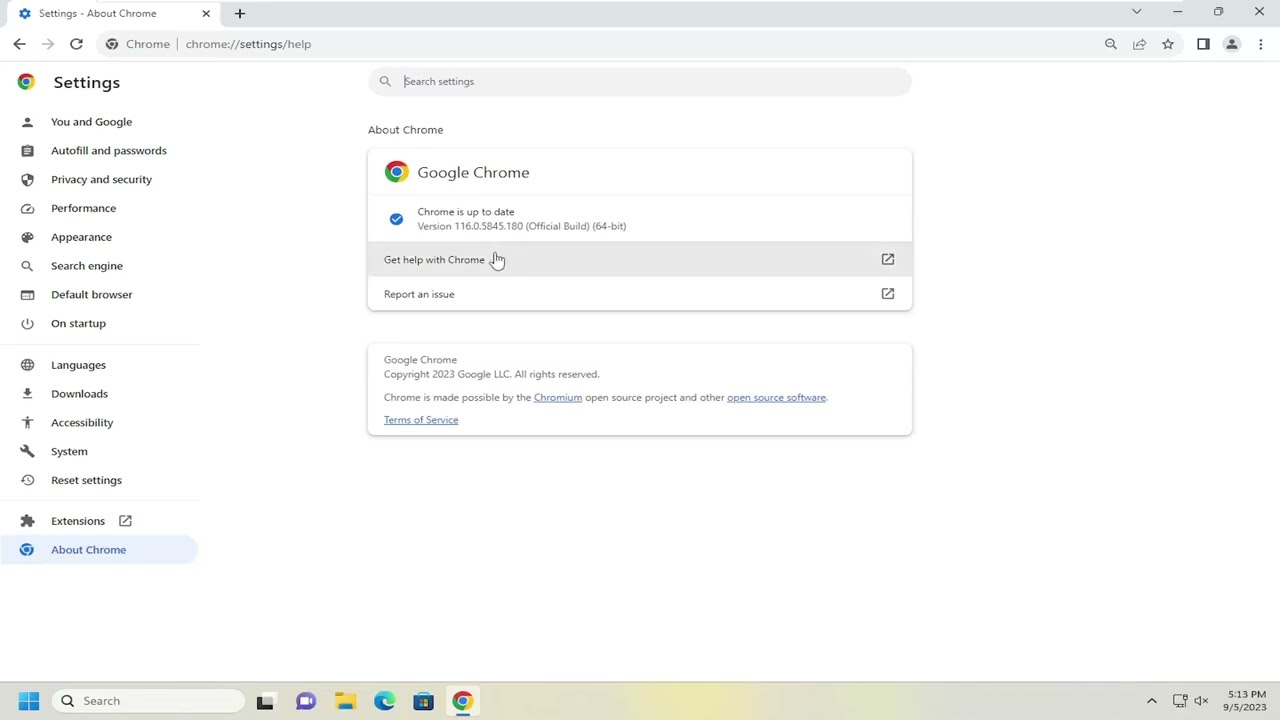This screenshot has height=720, width=1280.
Task: Show hidden system tray icons
Action: coord(1151,701)
